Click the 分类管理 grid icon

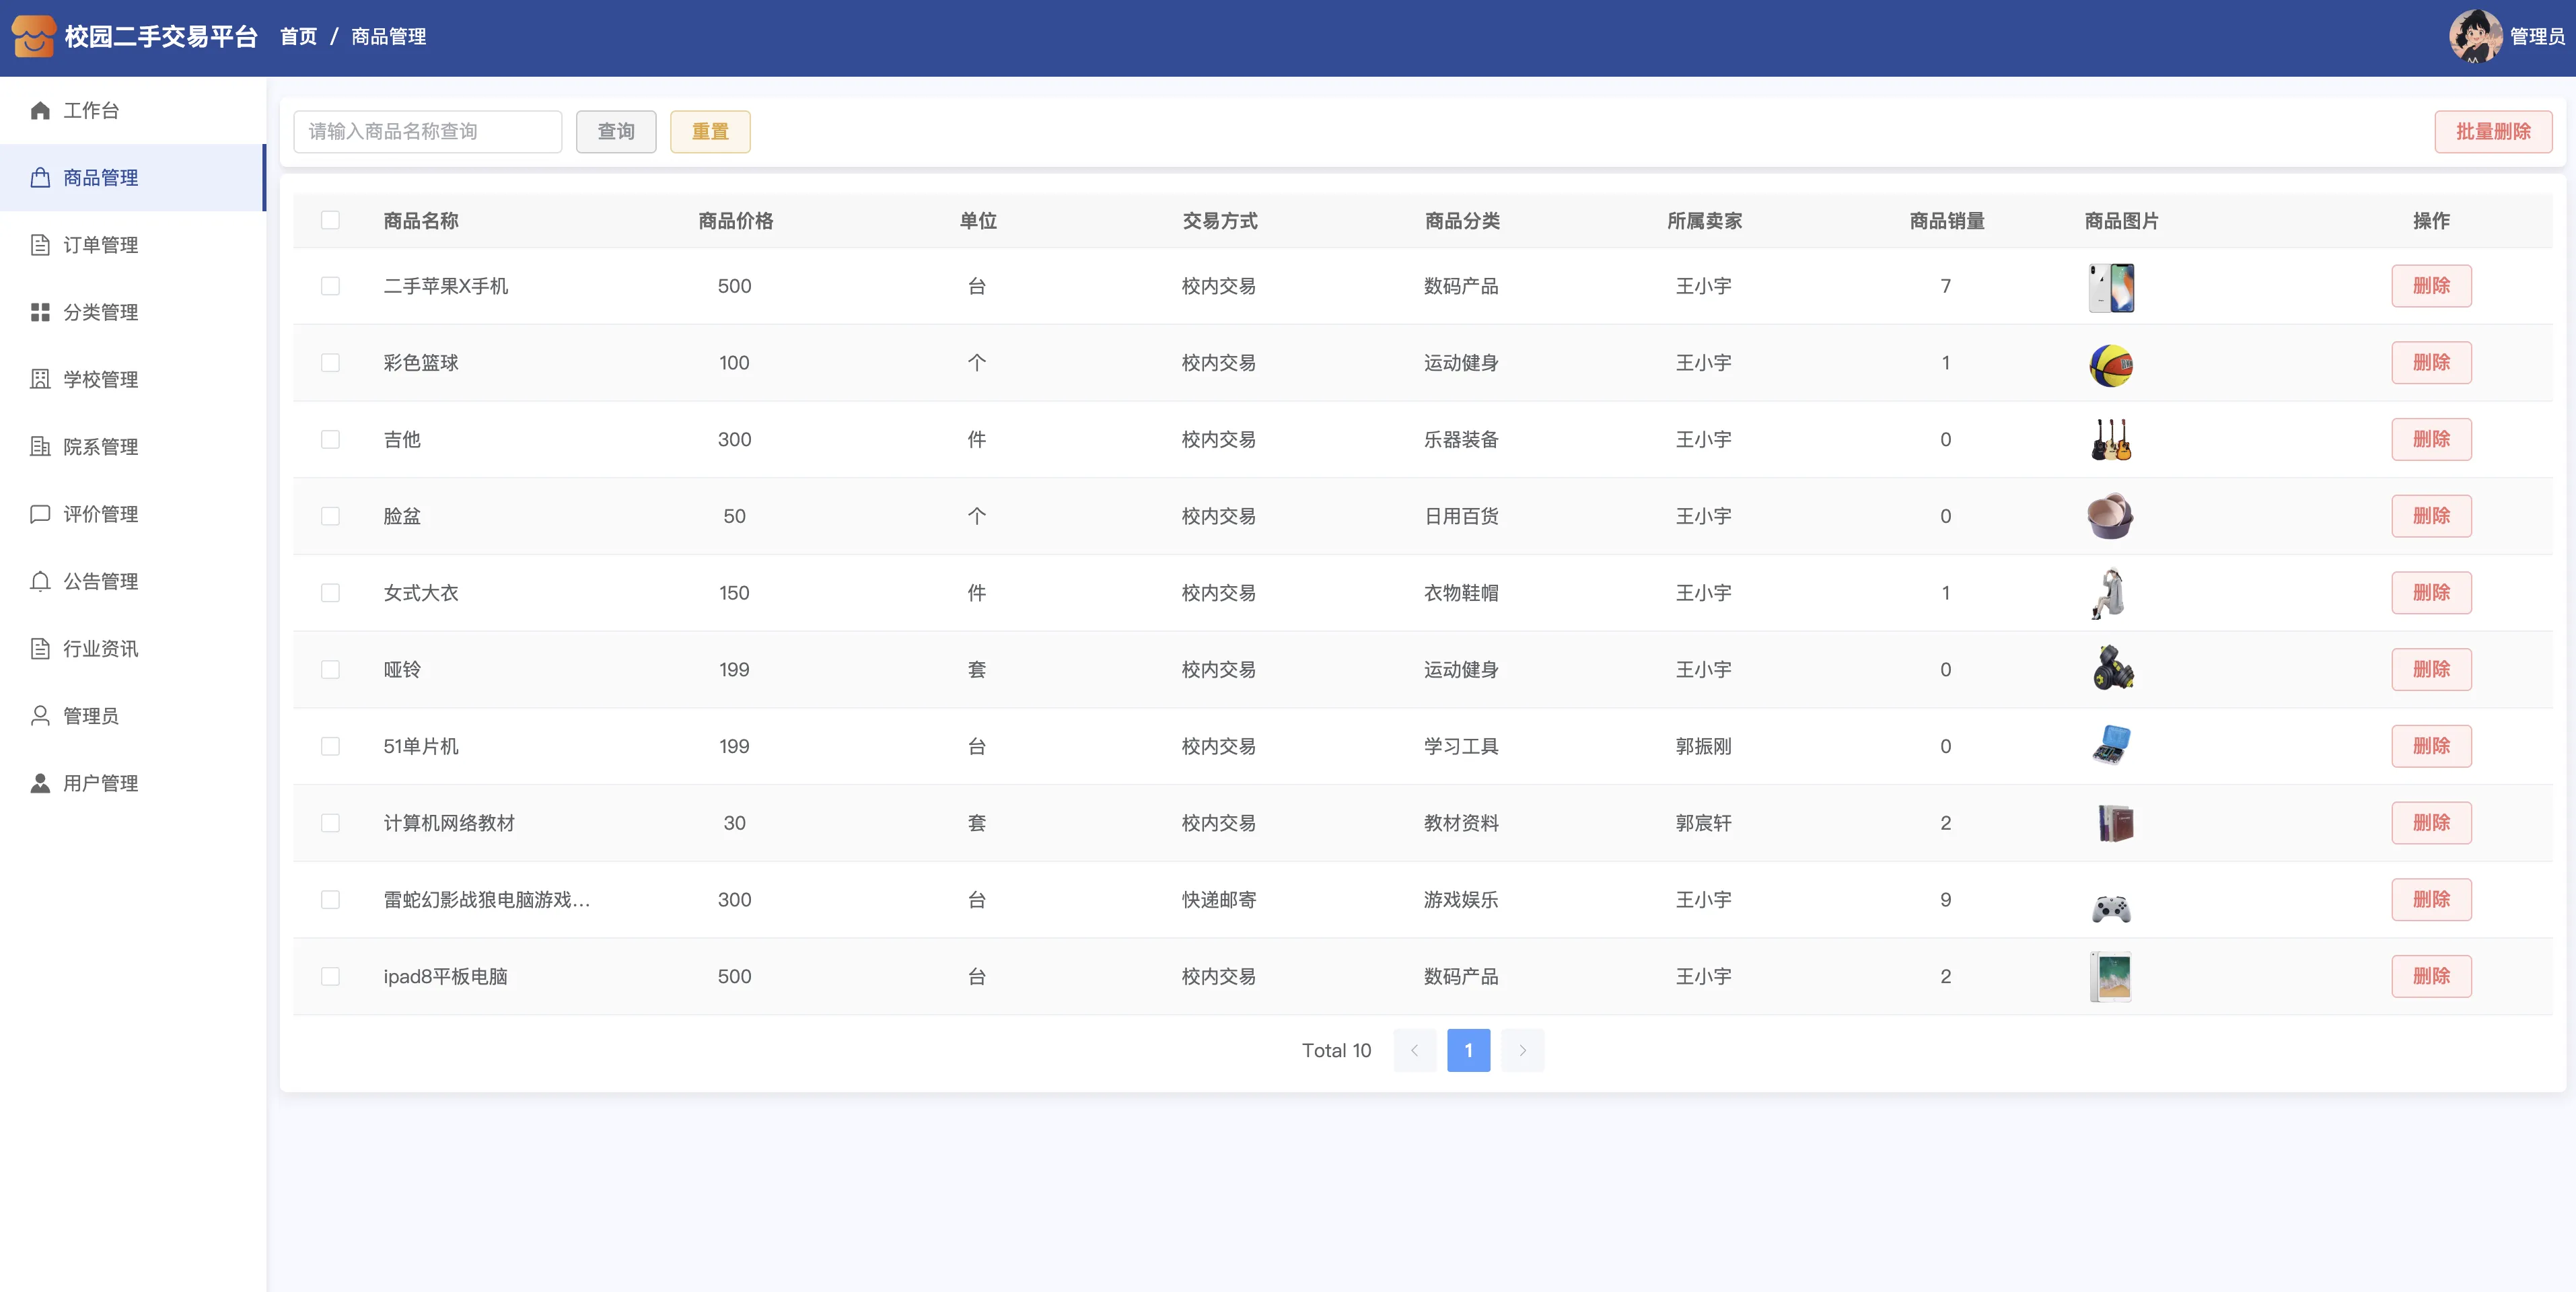point(40,312)
